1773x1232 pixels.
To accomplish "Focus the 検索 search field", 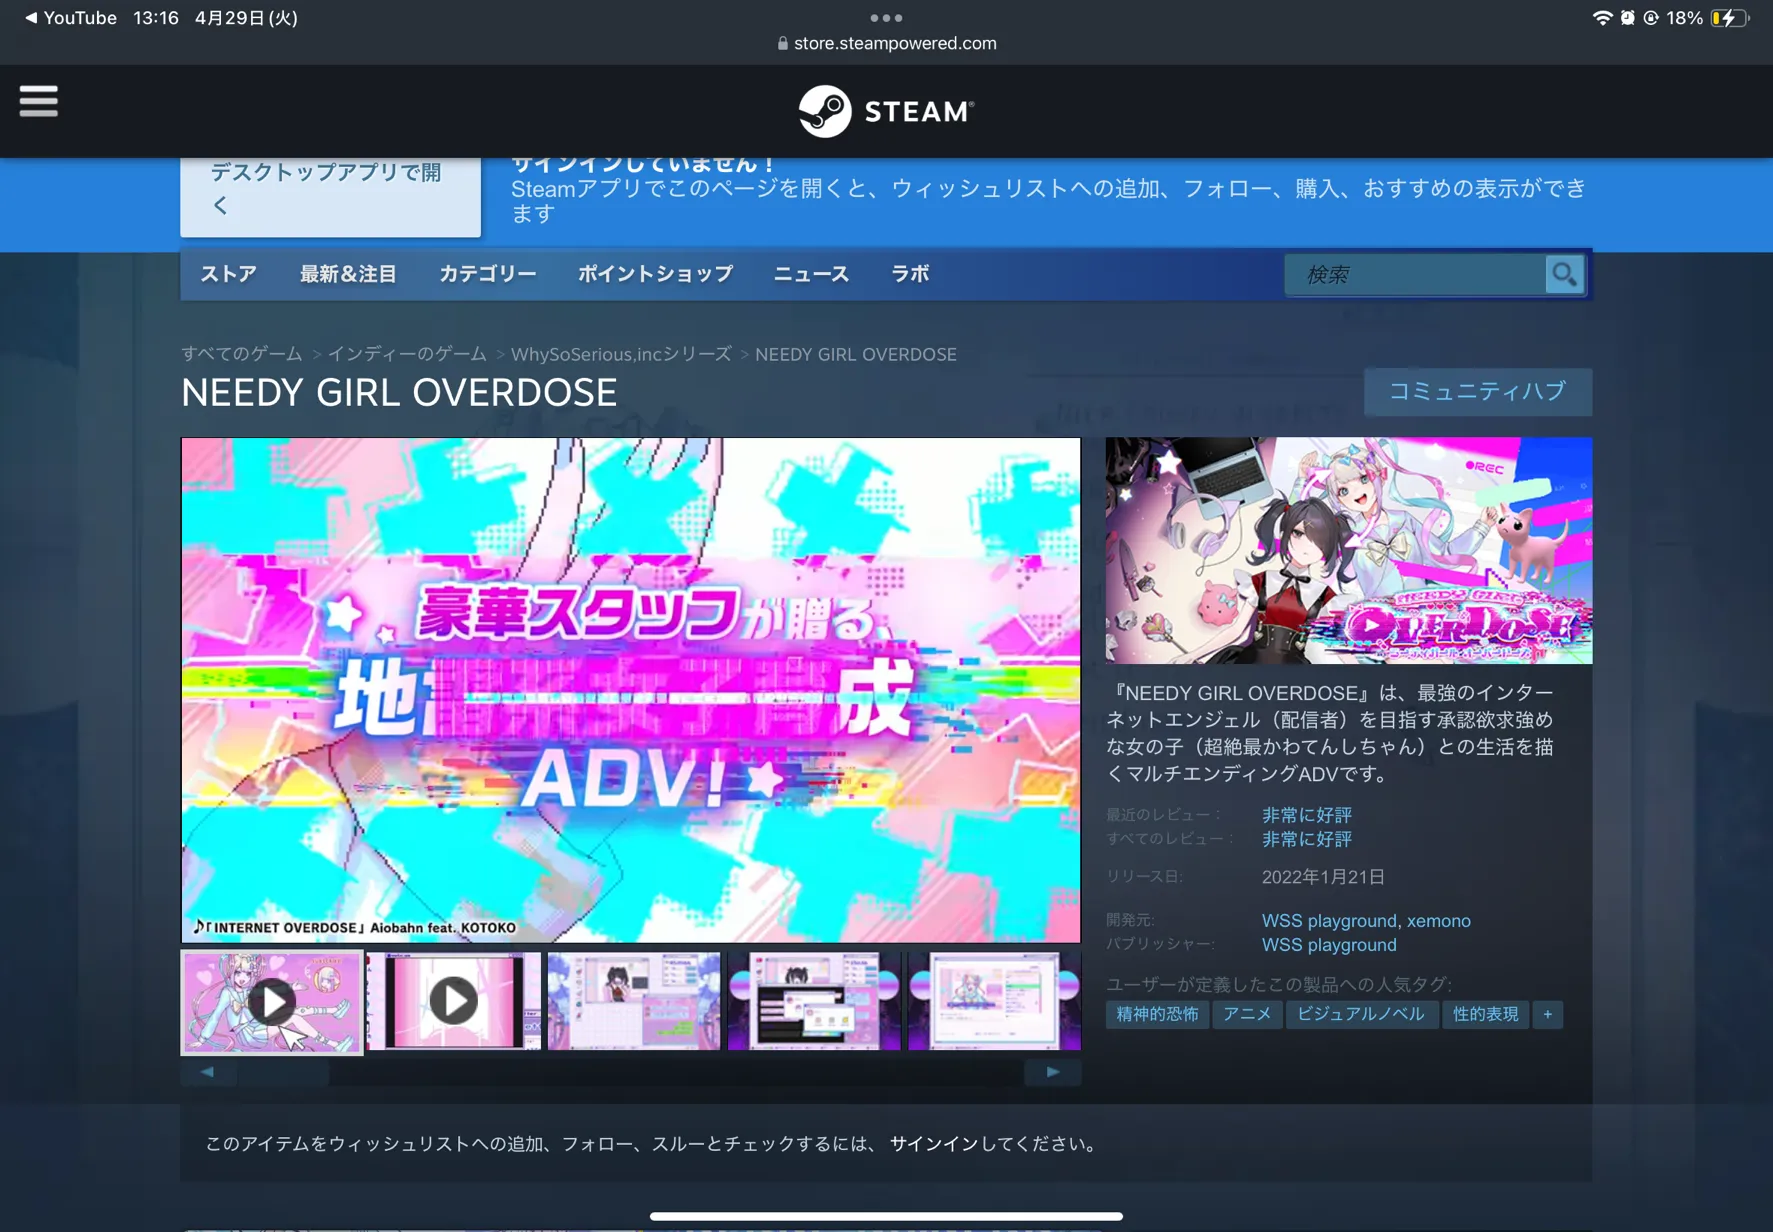I will (1416, 274).
